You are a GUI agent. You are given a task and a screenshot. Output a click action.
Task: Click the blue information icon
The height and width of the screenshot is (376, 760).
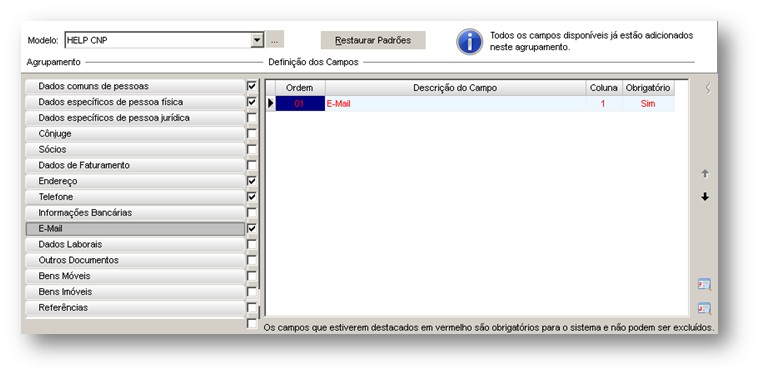(x=469, y=42)
